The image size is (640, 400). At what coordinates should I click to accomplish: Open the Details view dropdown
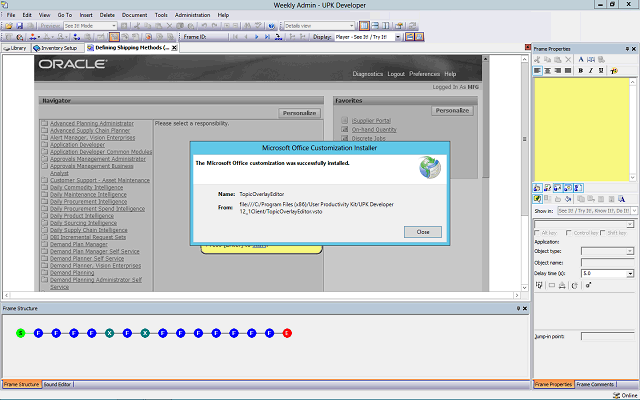click(351, 26)
